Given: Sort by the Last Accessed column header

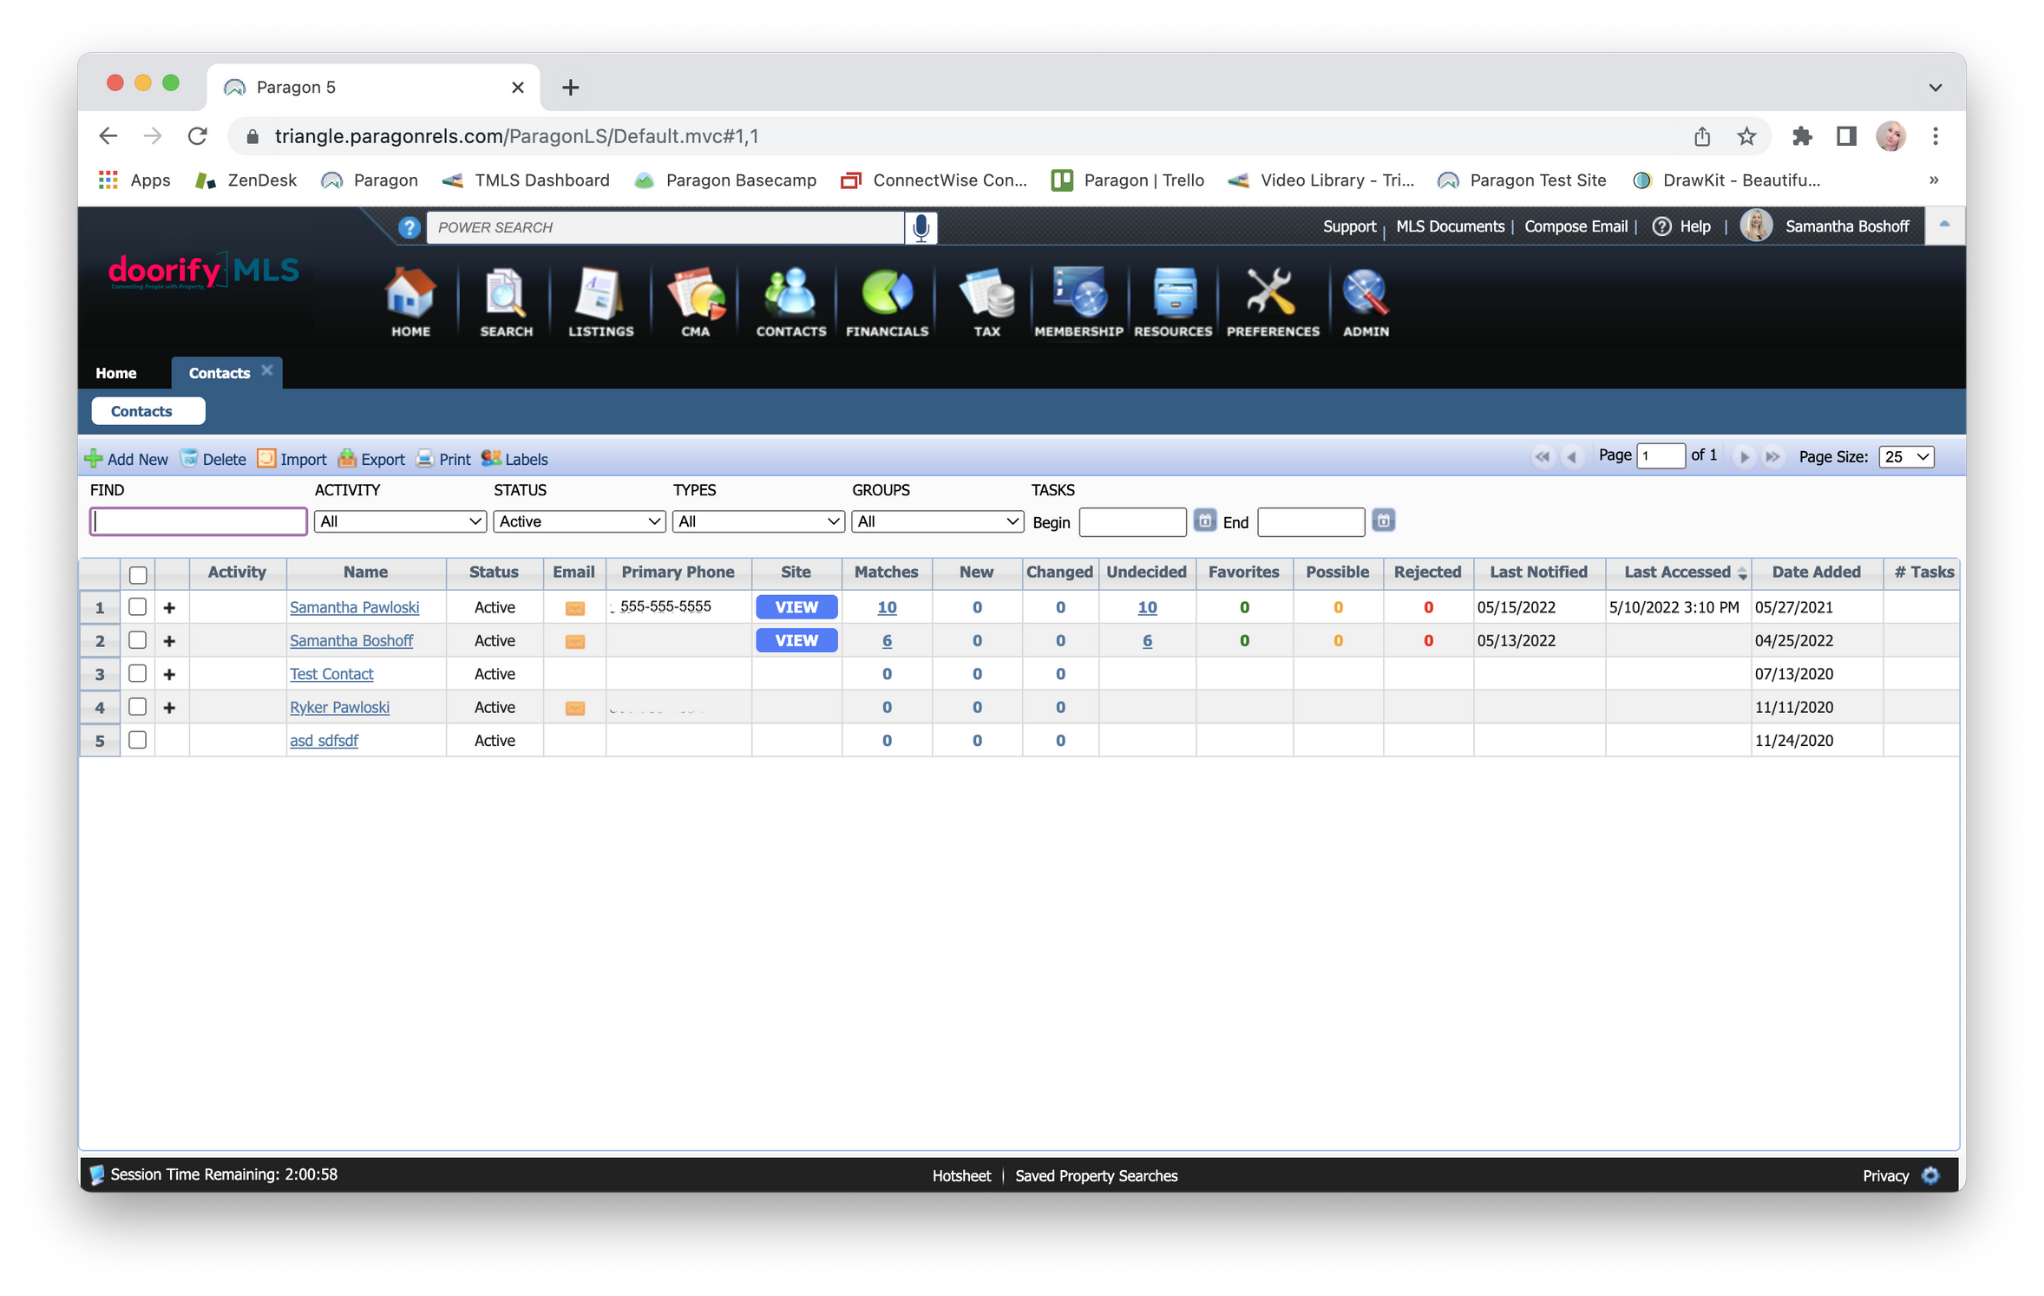Looking at the screenshot, I should pyautogui.click(x=1677, y=572).
